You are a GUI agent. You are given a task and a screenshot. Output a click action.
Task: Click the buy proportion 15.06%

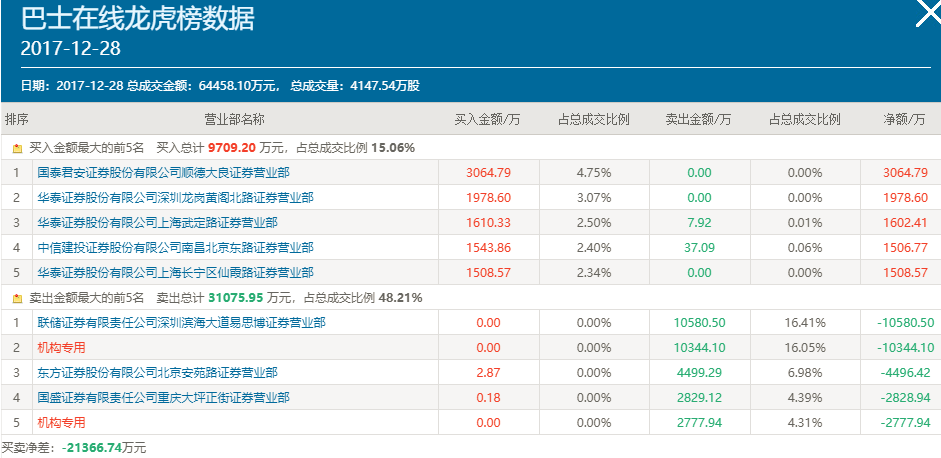pyautogui.click(x=393, y=148)
